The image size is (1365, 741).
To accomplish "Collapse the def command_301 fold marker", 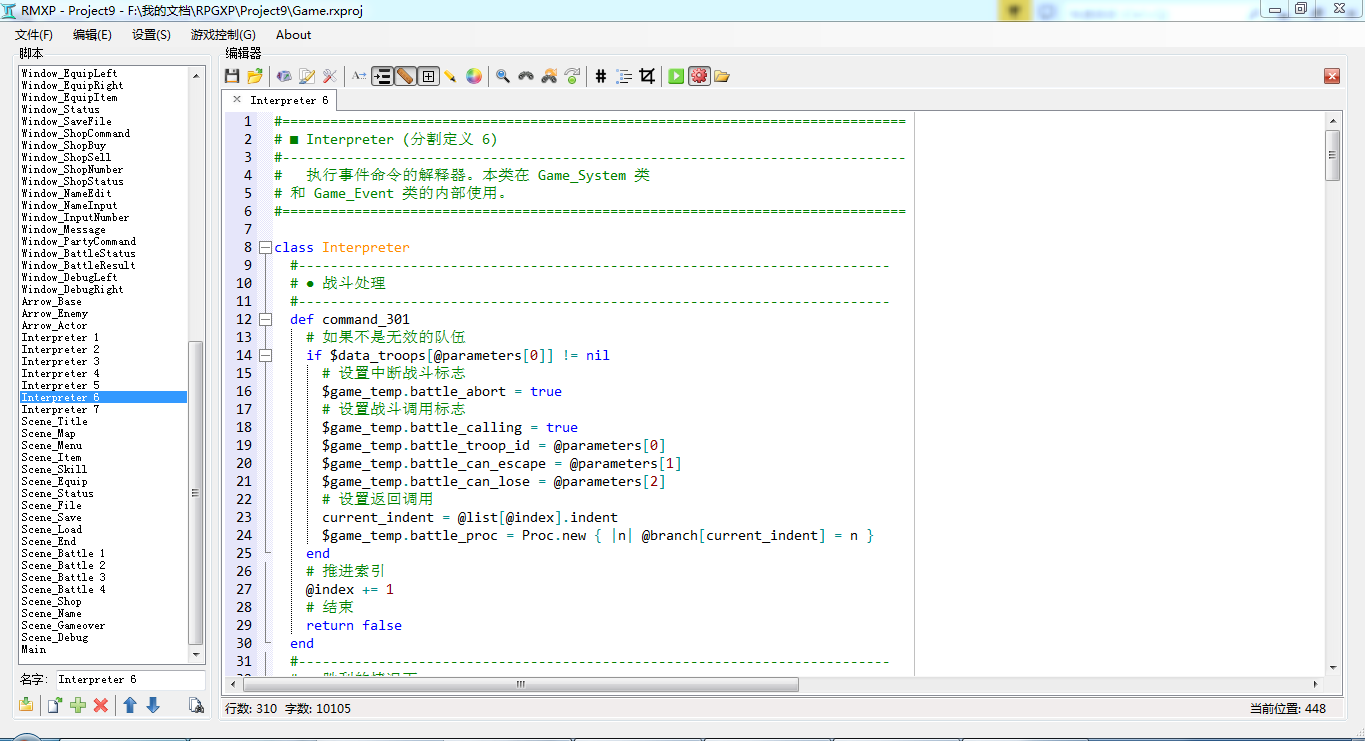I will 265,319.
